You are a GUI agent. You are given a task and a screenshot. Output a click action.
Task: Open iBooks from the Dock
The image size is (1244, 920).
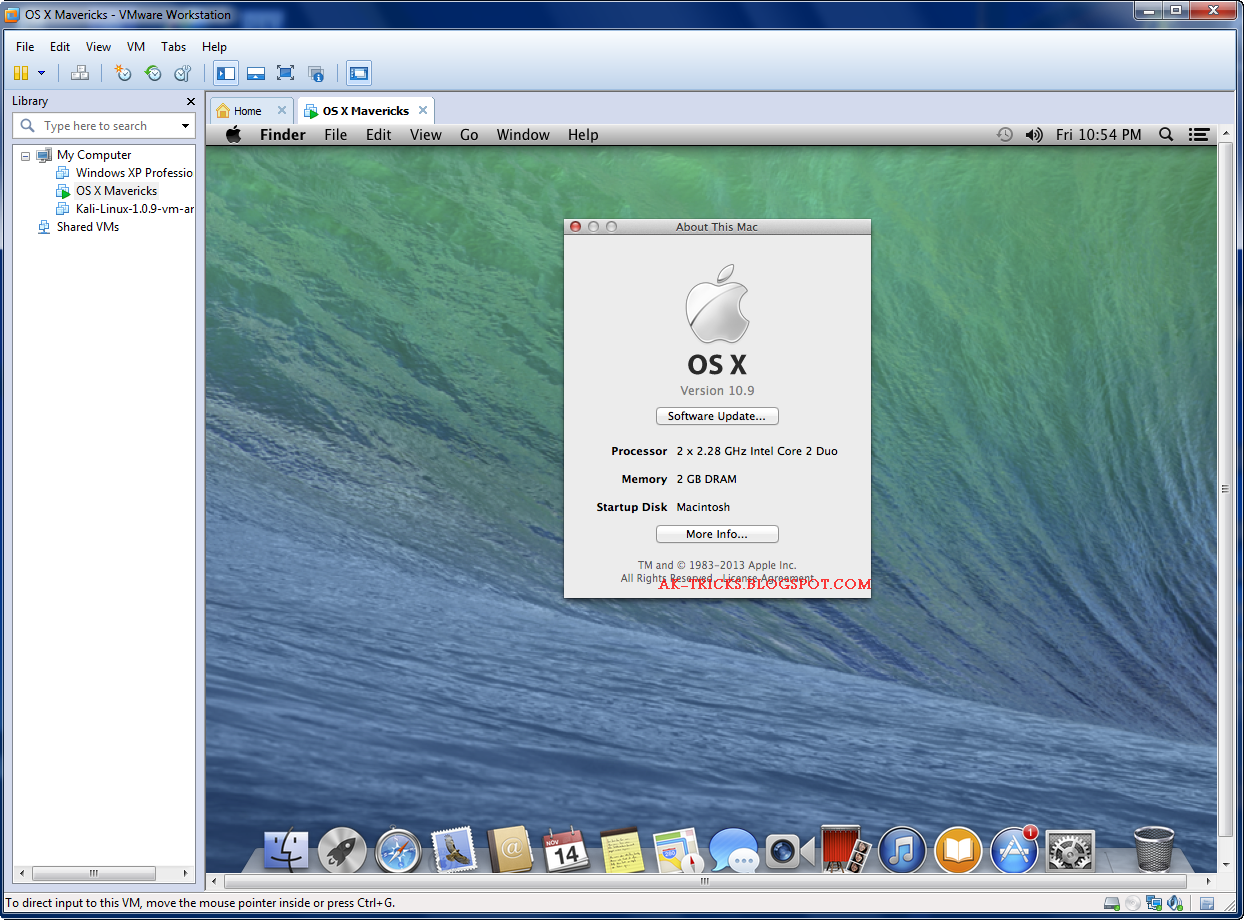(958, 850)
